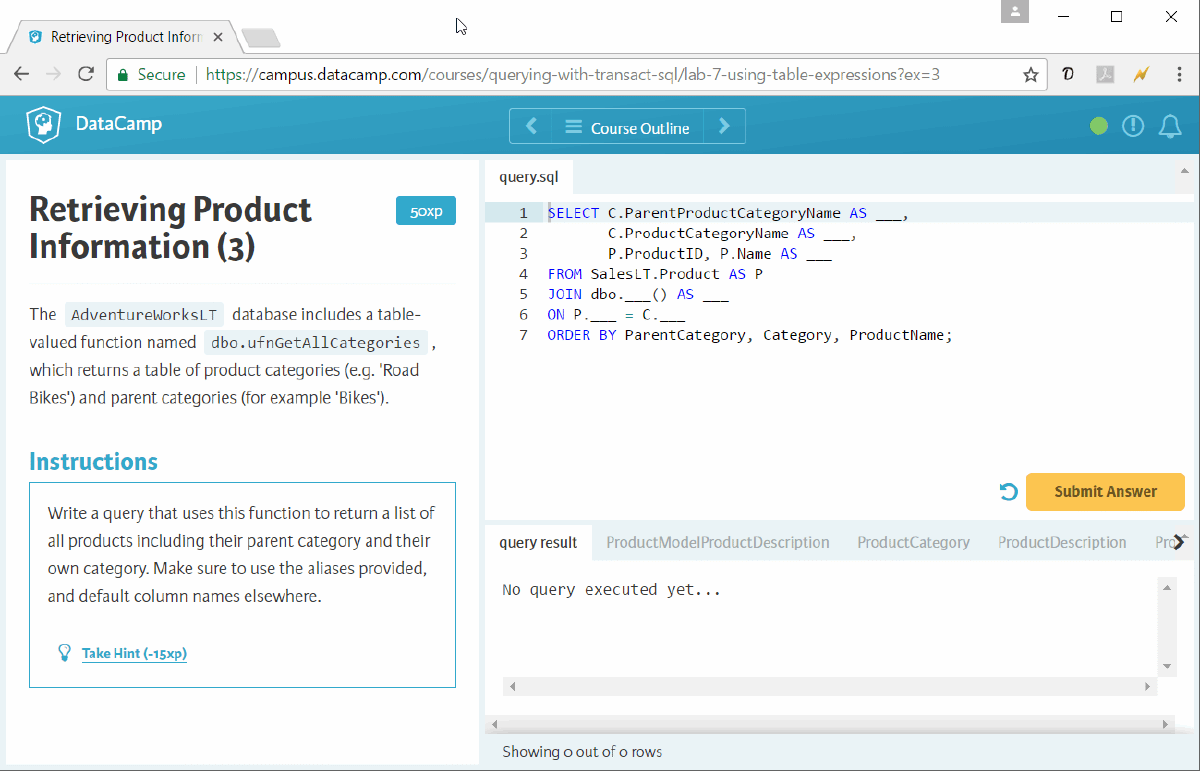
Task: Click the horizontal scrollbar under query results
Action: tap(829, 686)
